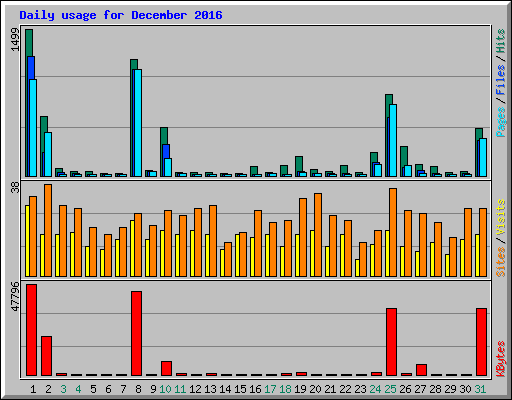The width and height of the screenshot is (512, 400).
Task: Click the orange Visits bar for day 20
Action: click(318, 235)
